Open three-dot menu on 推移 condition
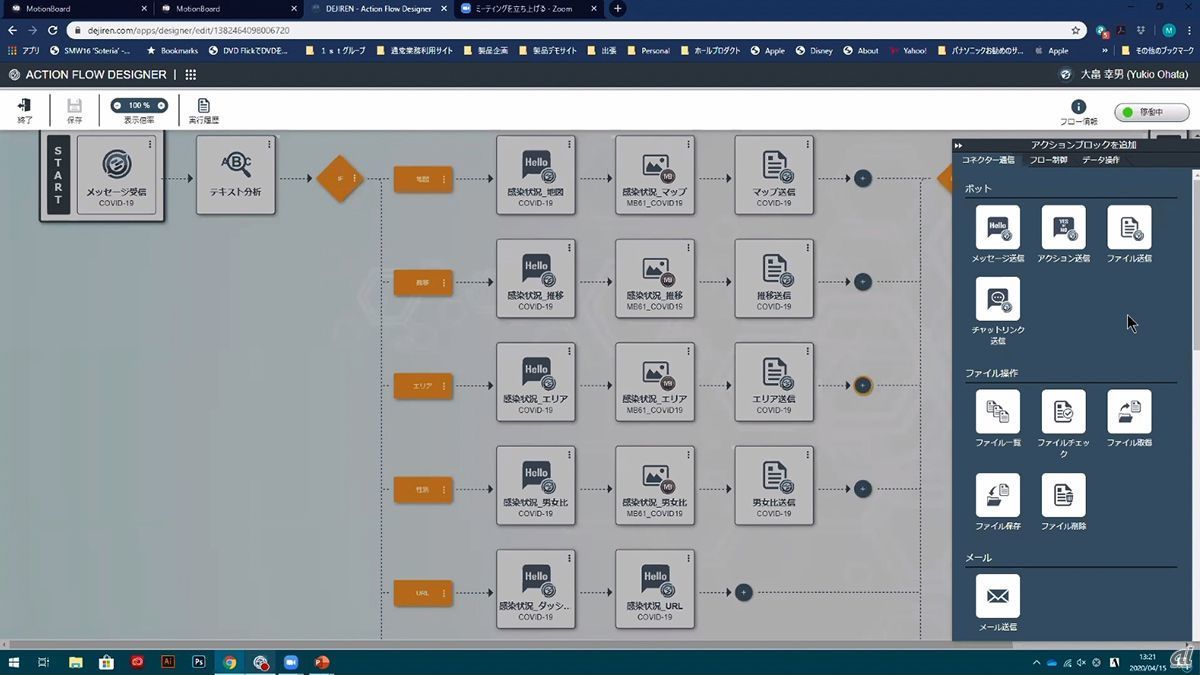This screenshot has height=675, width=1200. pyautogui.click(x=444, y=283)
